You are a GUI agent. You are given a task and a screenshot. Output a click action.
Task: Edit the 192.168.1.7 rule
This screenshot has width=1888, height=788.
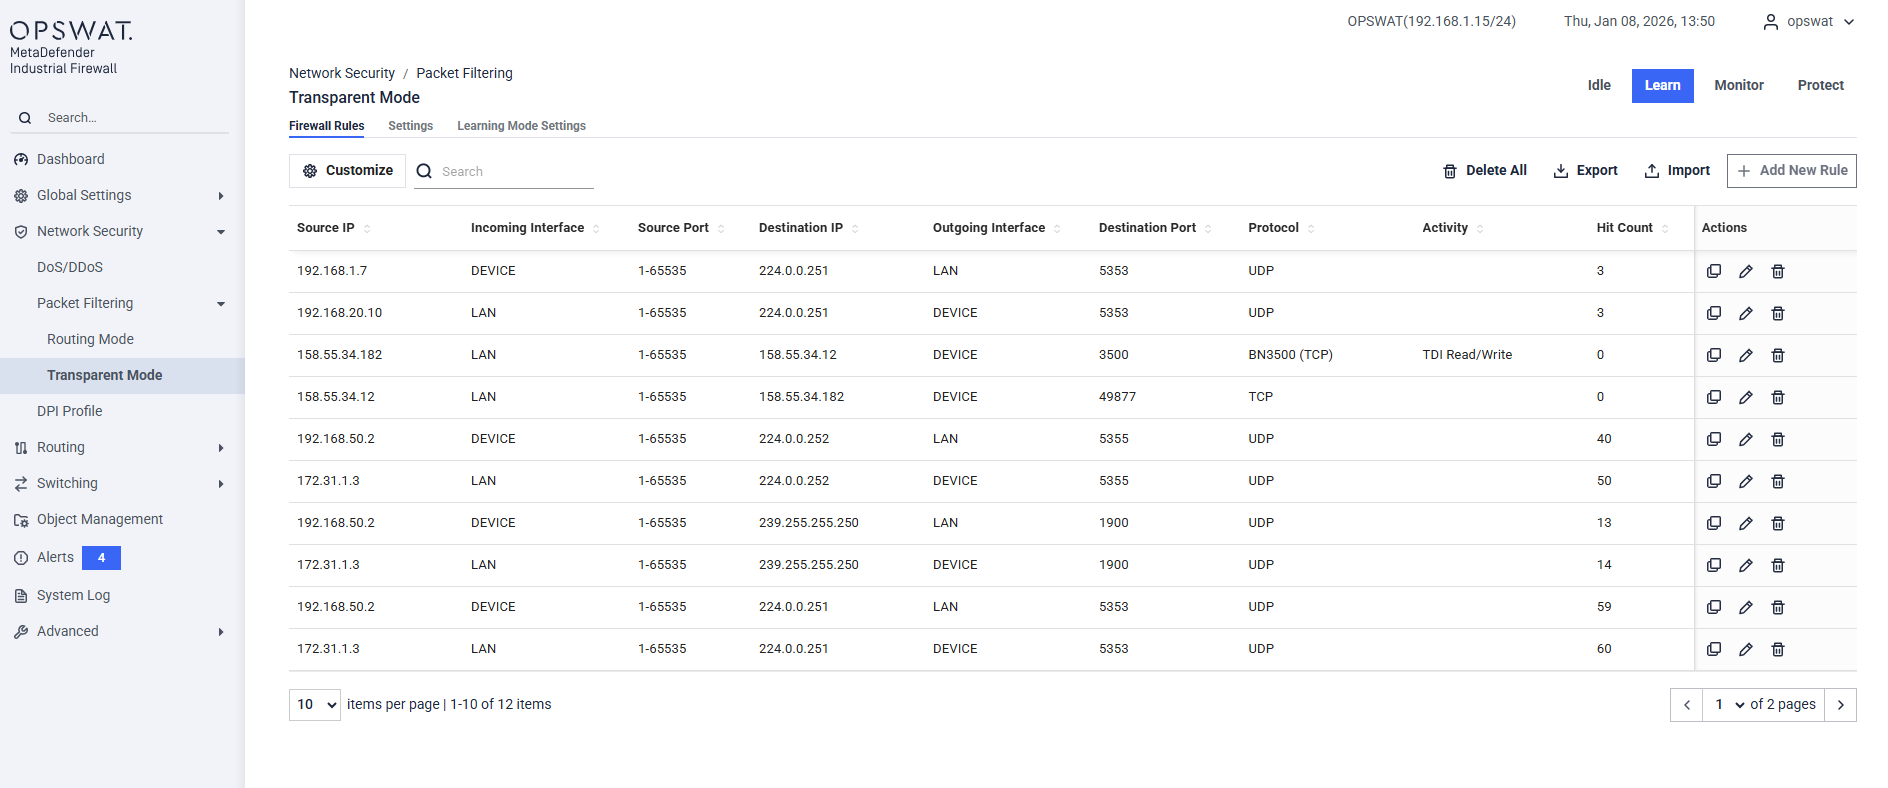tap(1746, 271)
